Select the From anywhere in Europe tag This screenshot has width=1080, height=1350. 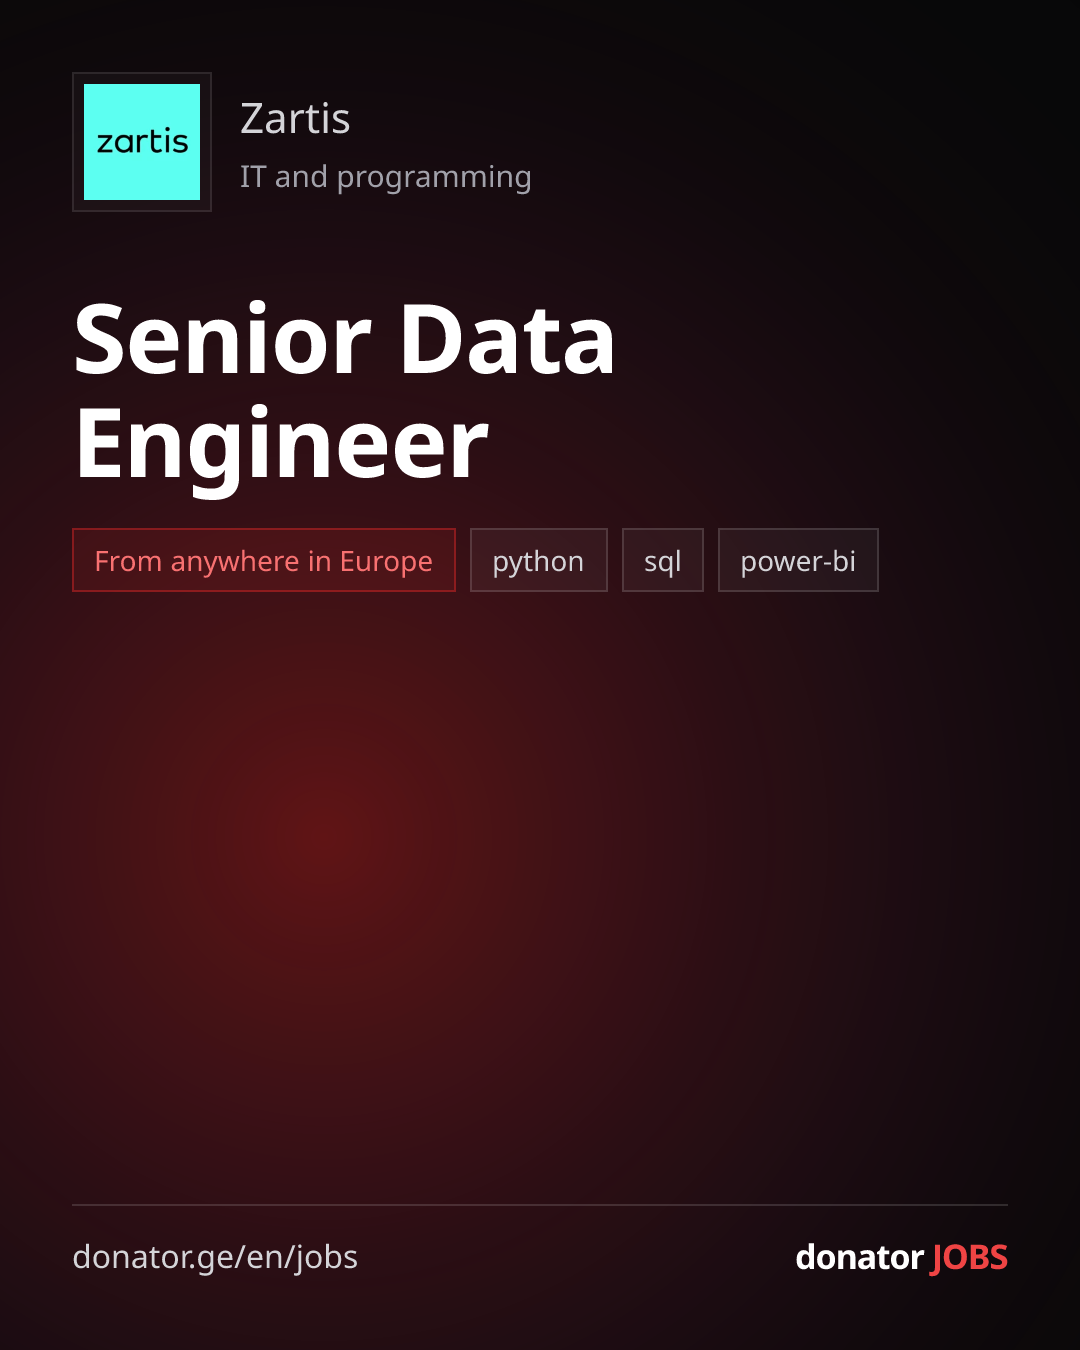(x=264, y=560)
